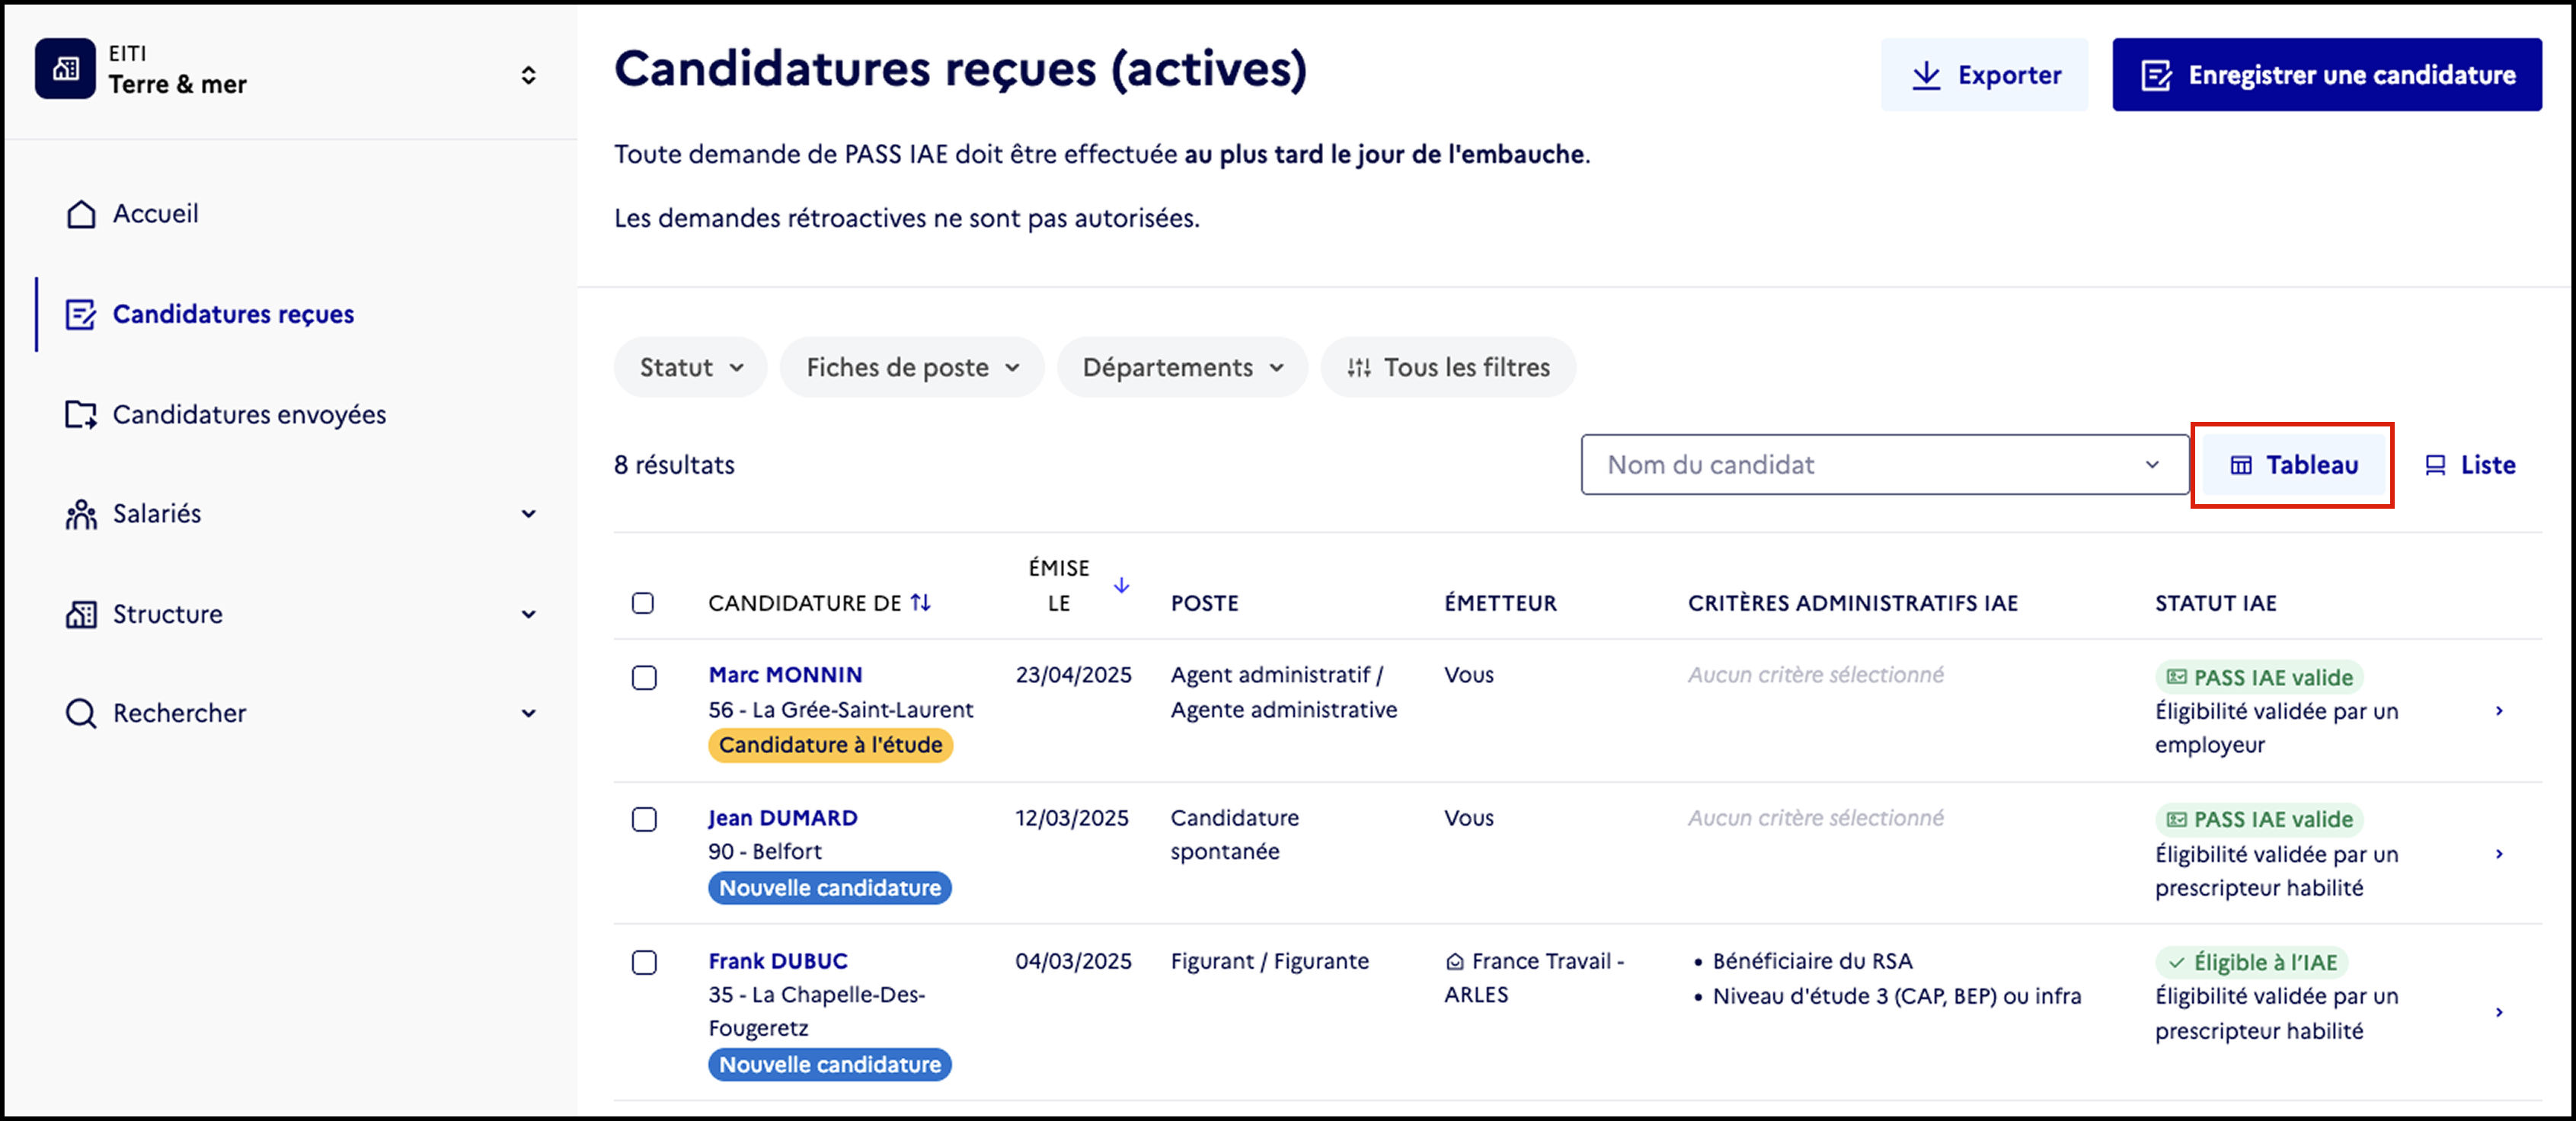Screen dimensions: 2576x1121
Task: Click the house icon beside France Travail - ARLES
Action: click(1455, 962)
